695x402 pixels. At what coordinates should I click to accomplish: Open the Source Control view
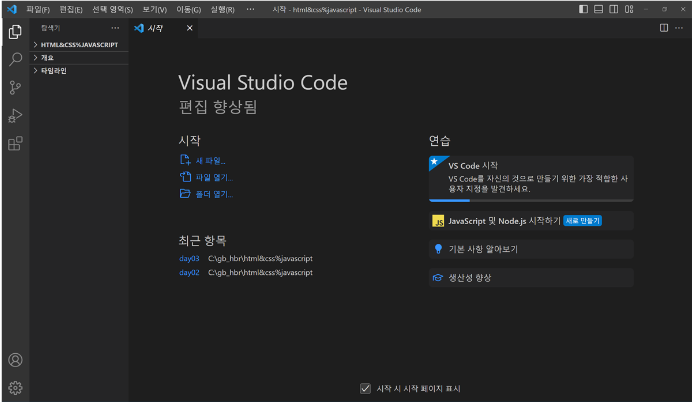coord(15,87)
